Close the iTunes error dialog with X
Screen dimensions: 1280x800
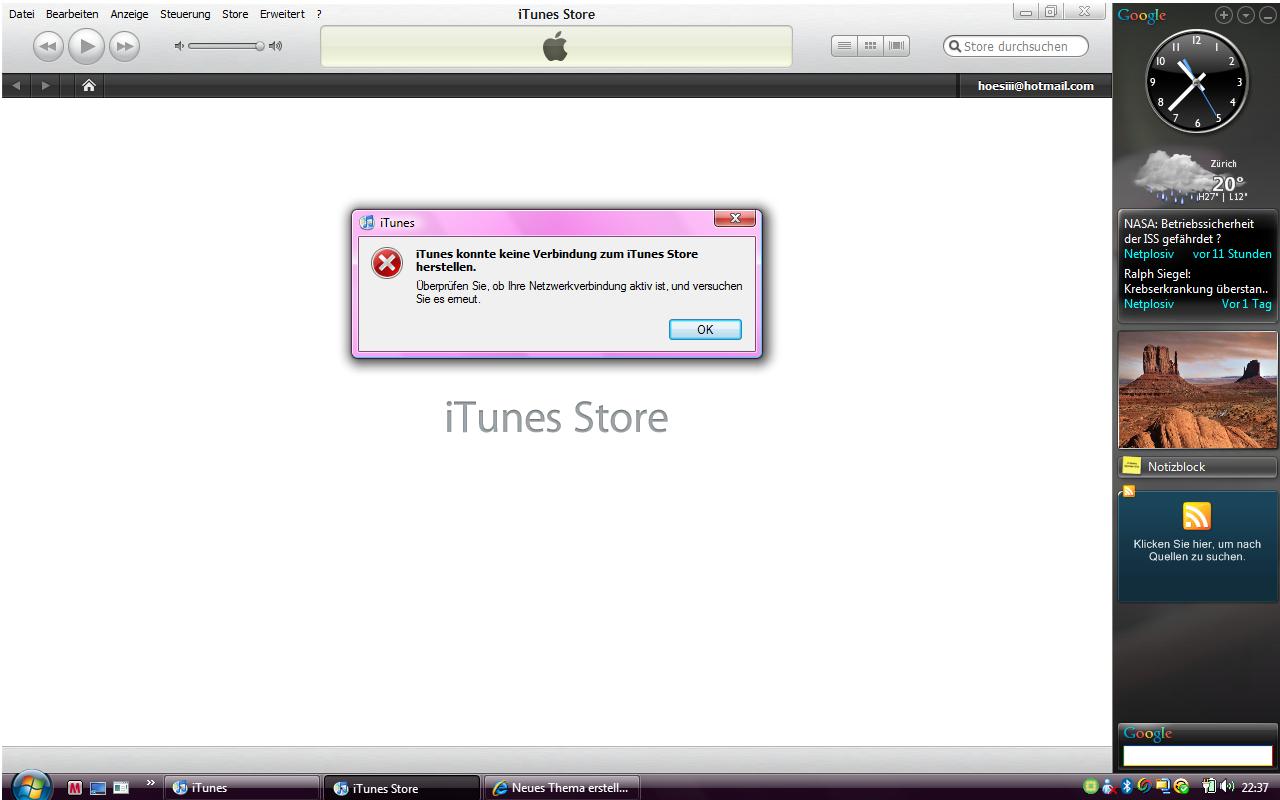(x=735, y=218)
